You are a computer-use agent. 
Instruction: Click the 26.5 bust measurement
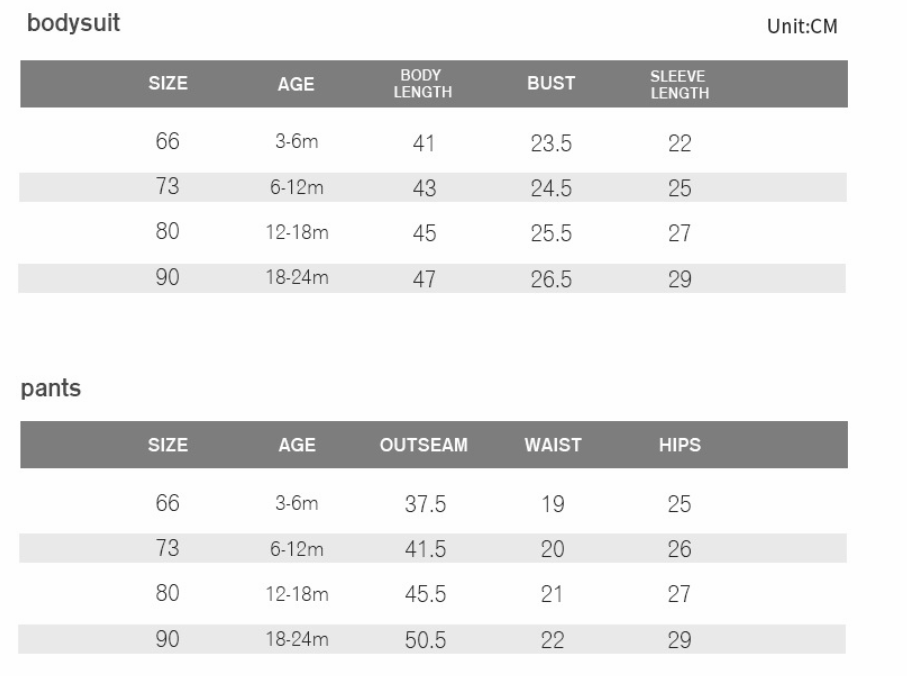point(551,280)
